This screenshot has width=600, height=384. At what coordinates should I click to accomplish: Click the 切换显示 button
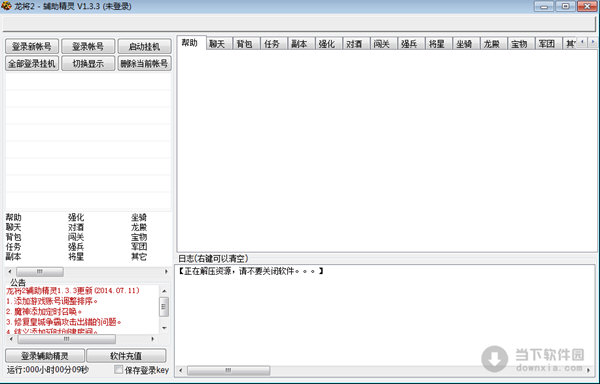pyautogui.click(x=88, y=63)
